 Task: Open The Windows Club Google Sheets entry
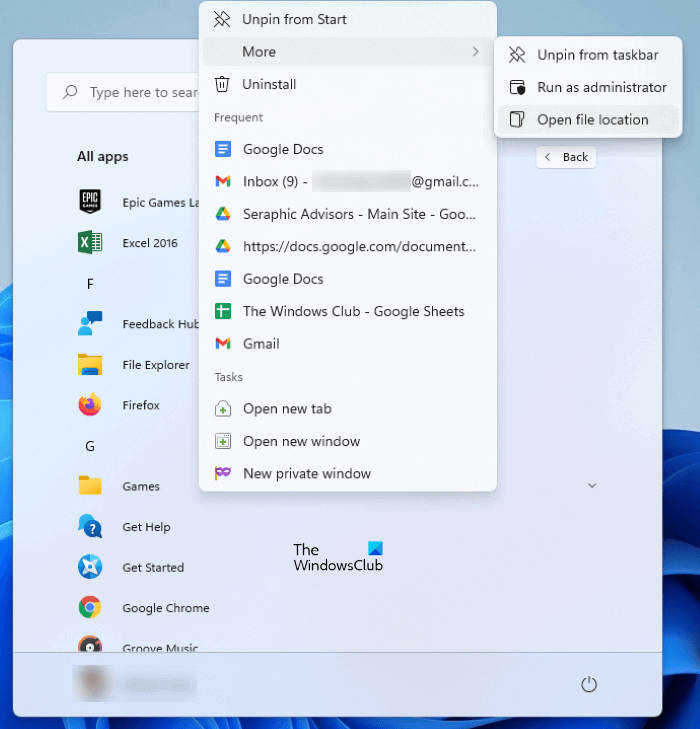point(353,311)
